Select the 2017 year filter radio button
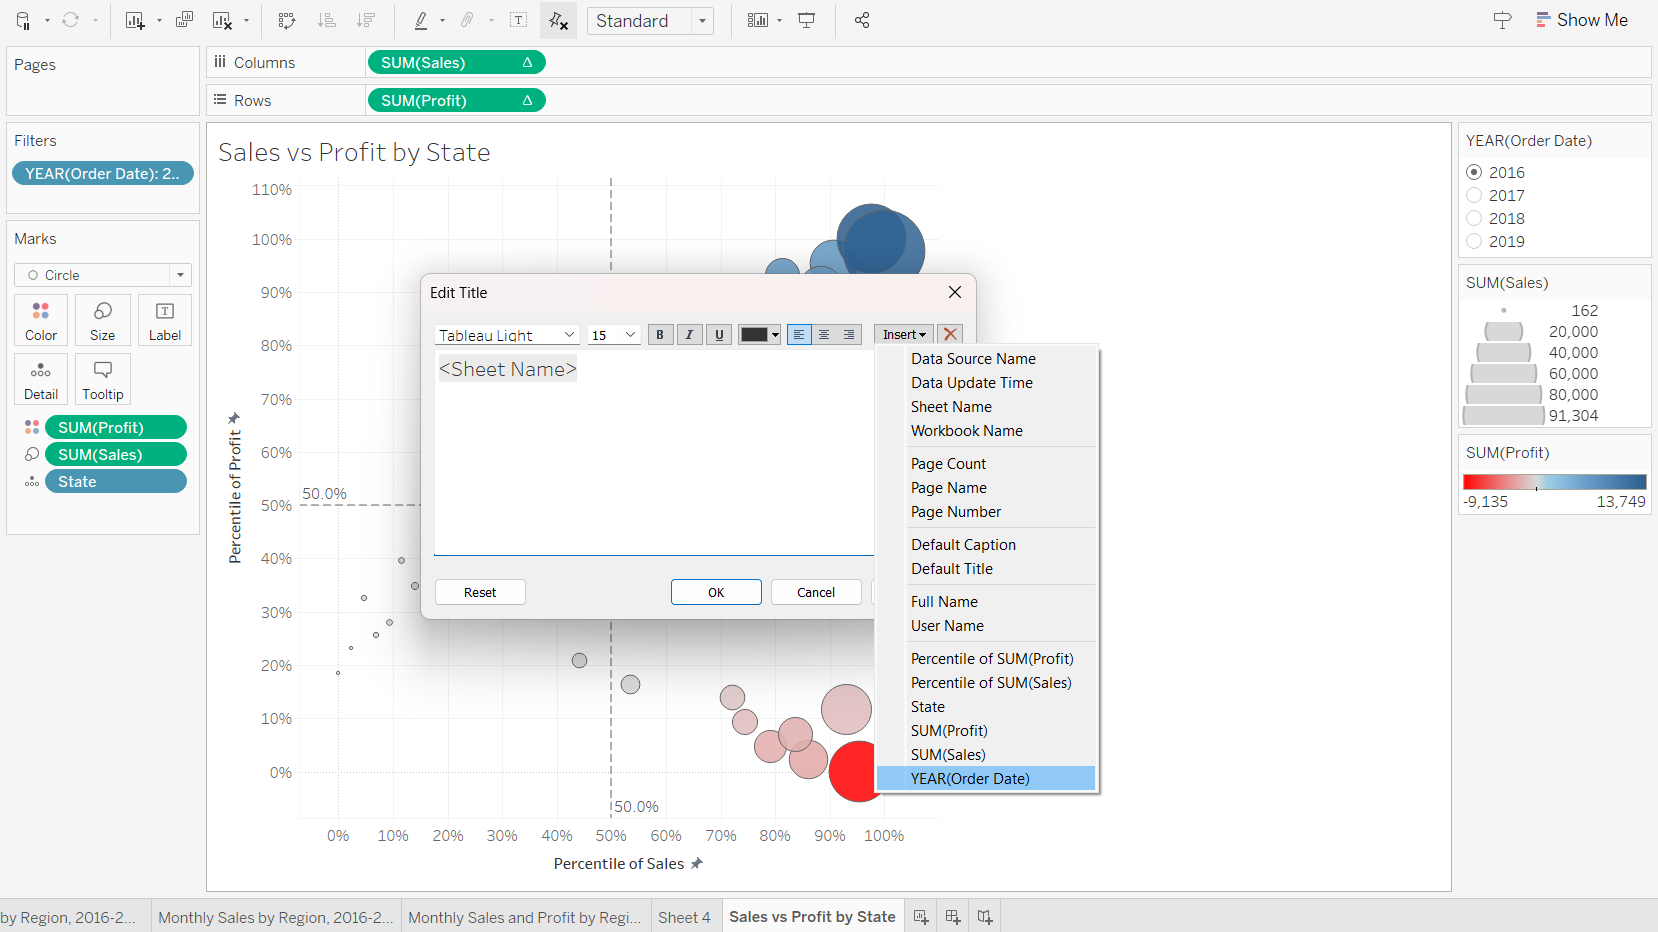Viewport: 1658px width, 932px height. pos(1474,196)
